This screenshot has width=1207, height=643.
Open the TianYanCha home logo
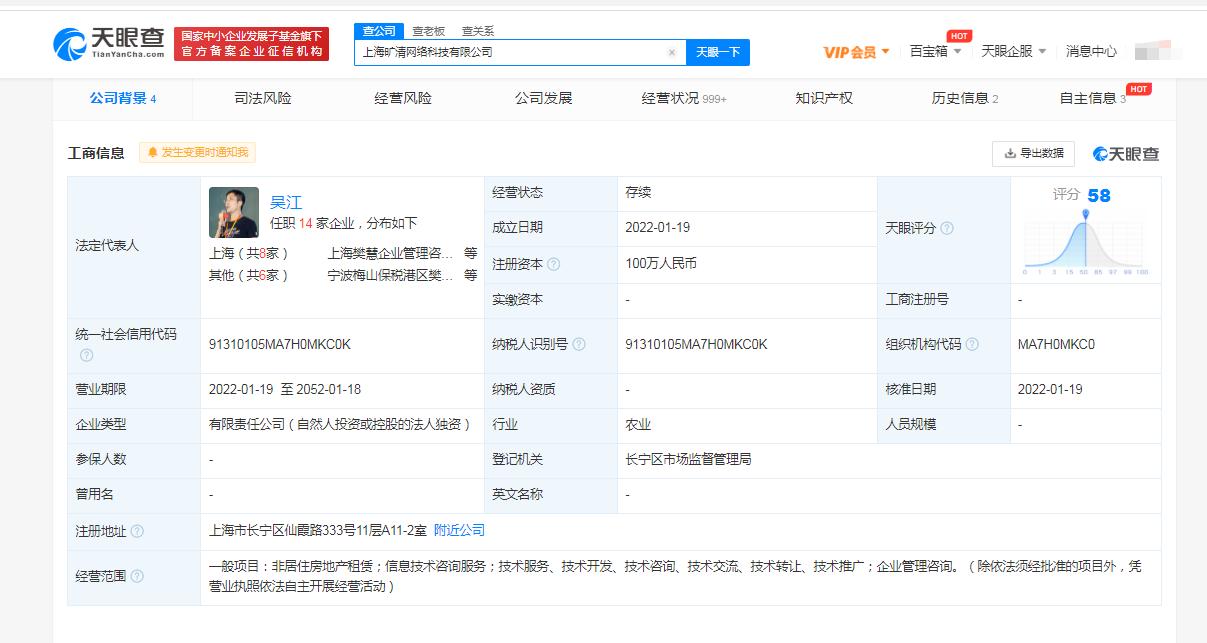pyautogui.click(x=108, y=42)
